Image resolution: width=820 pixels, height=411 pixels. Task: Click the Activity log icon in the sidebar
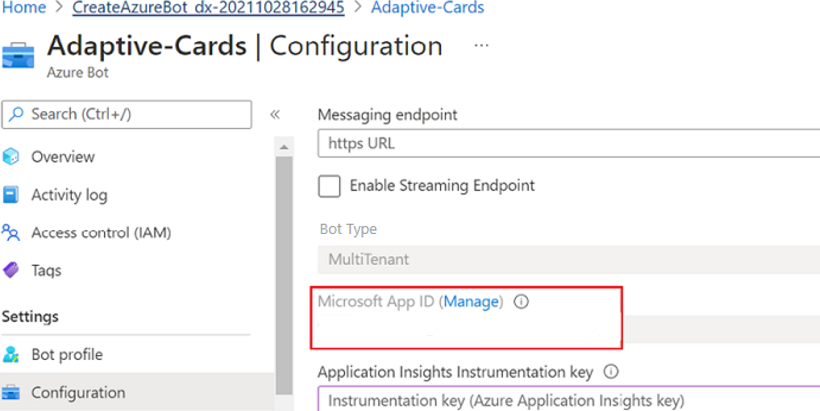(x=10, y=195)
